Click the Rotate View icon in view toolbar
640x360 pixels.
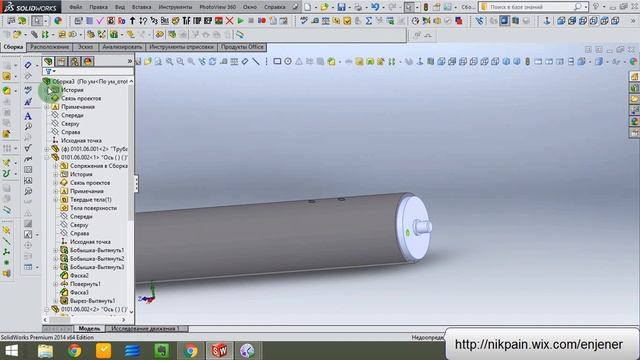click(213, 62)
